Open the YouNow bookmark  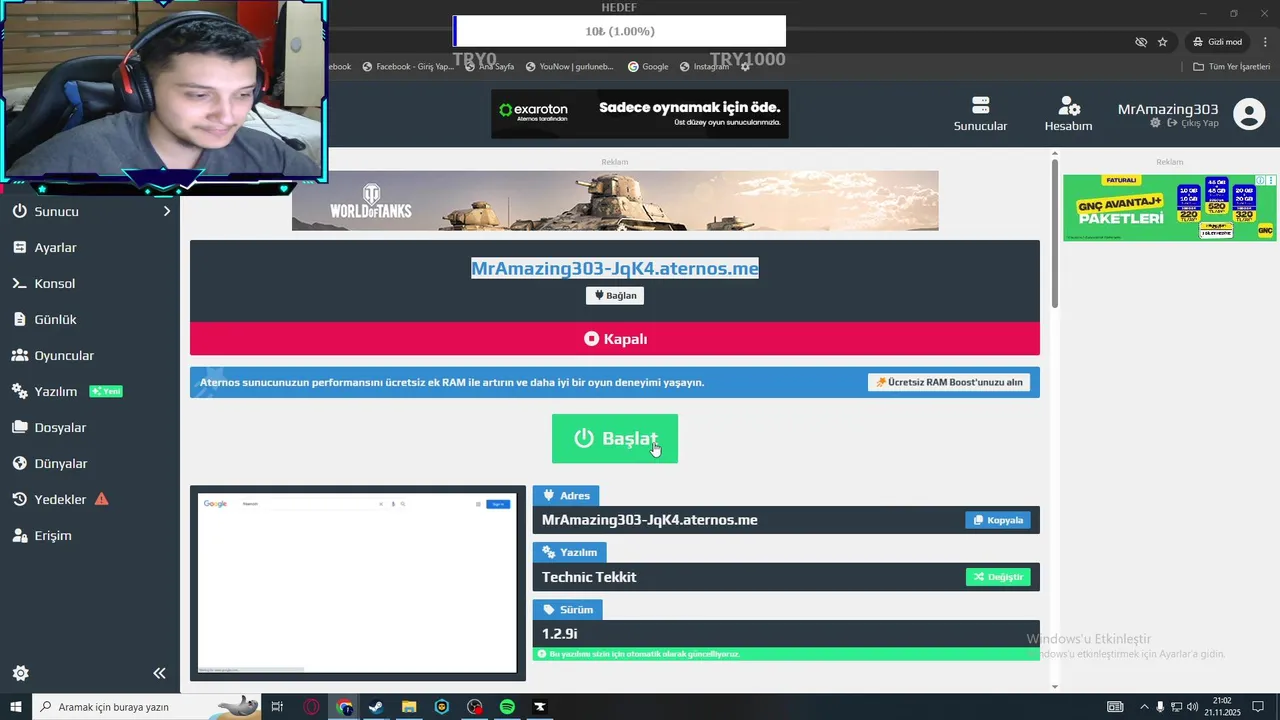pyautogui.click(x=569, y=67)
